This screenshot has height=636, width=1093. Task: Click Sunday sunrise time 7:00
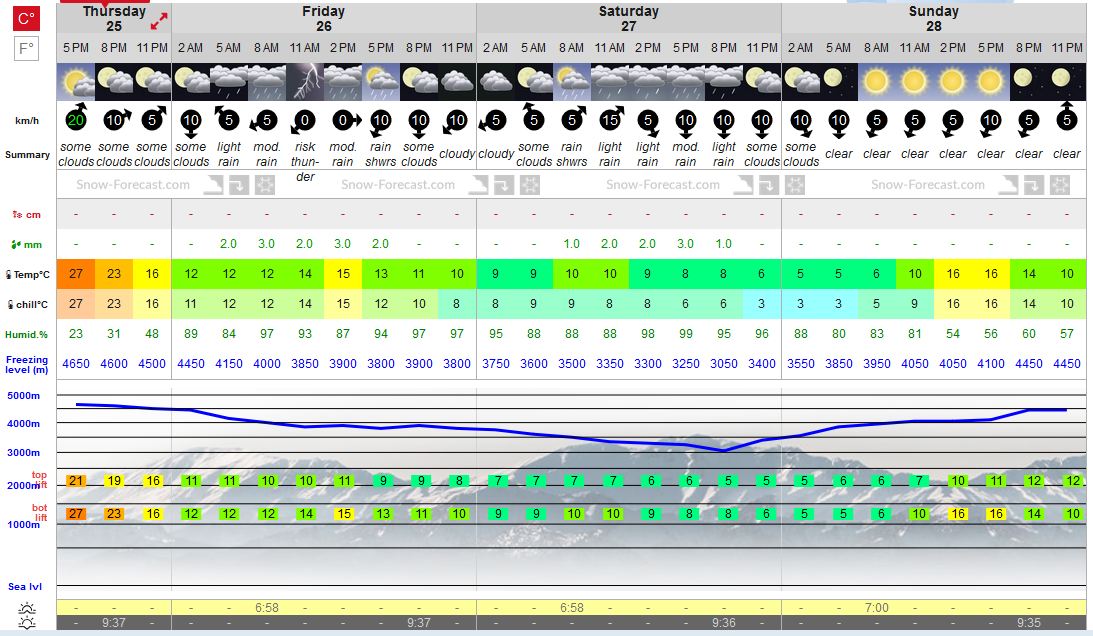click(x=876, y=608)
